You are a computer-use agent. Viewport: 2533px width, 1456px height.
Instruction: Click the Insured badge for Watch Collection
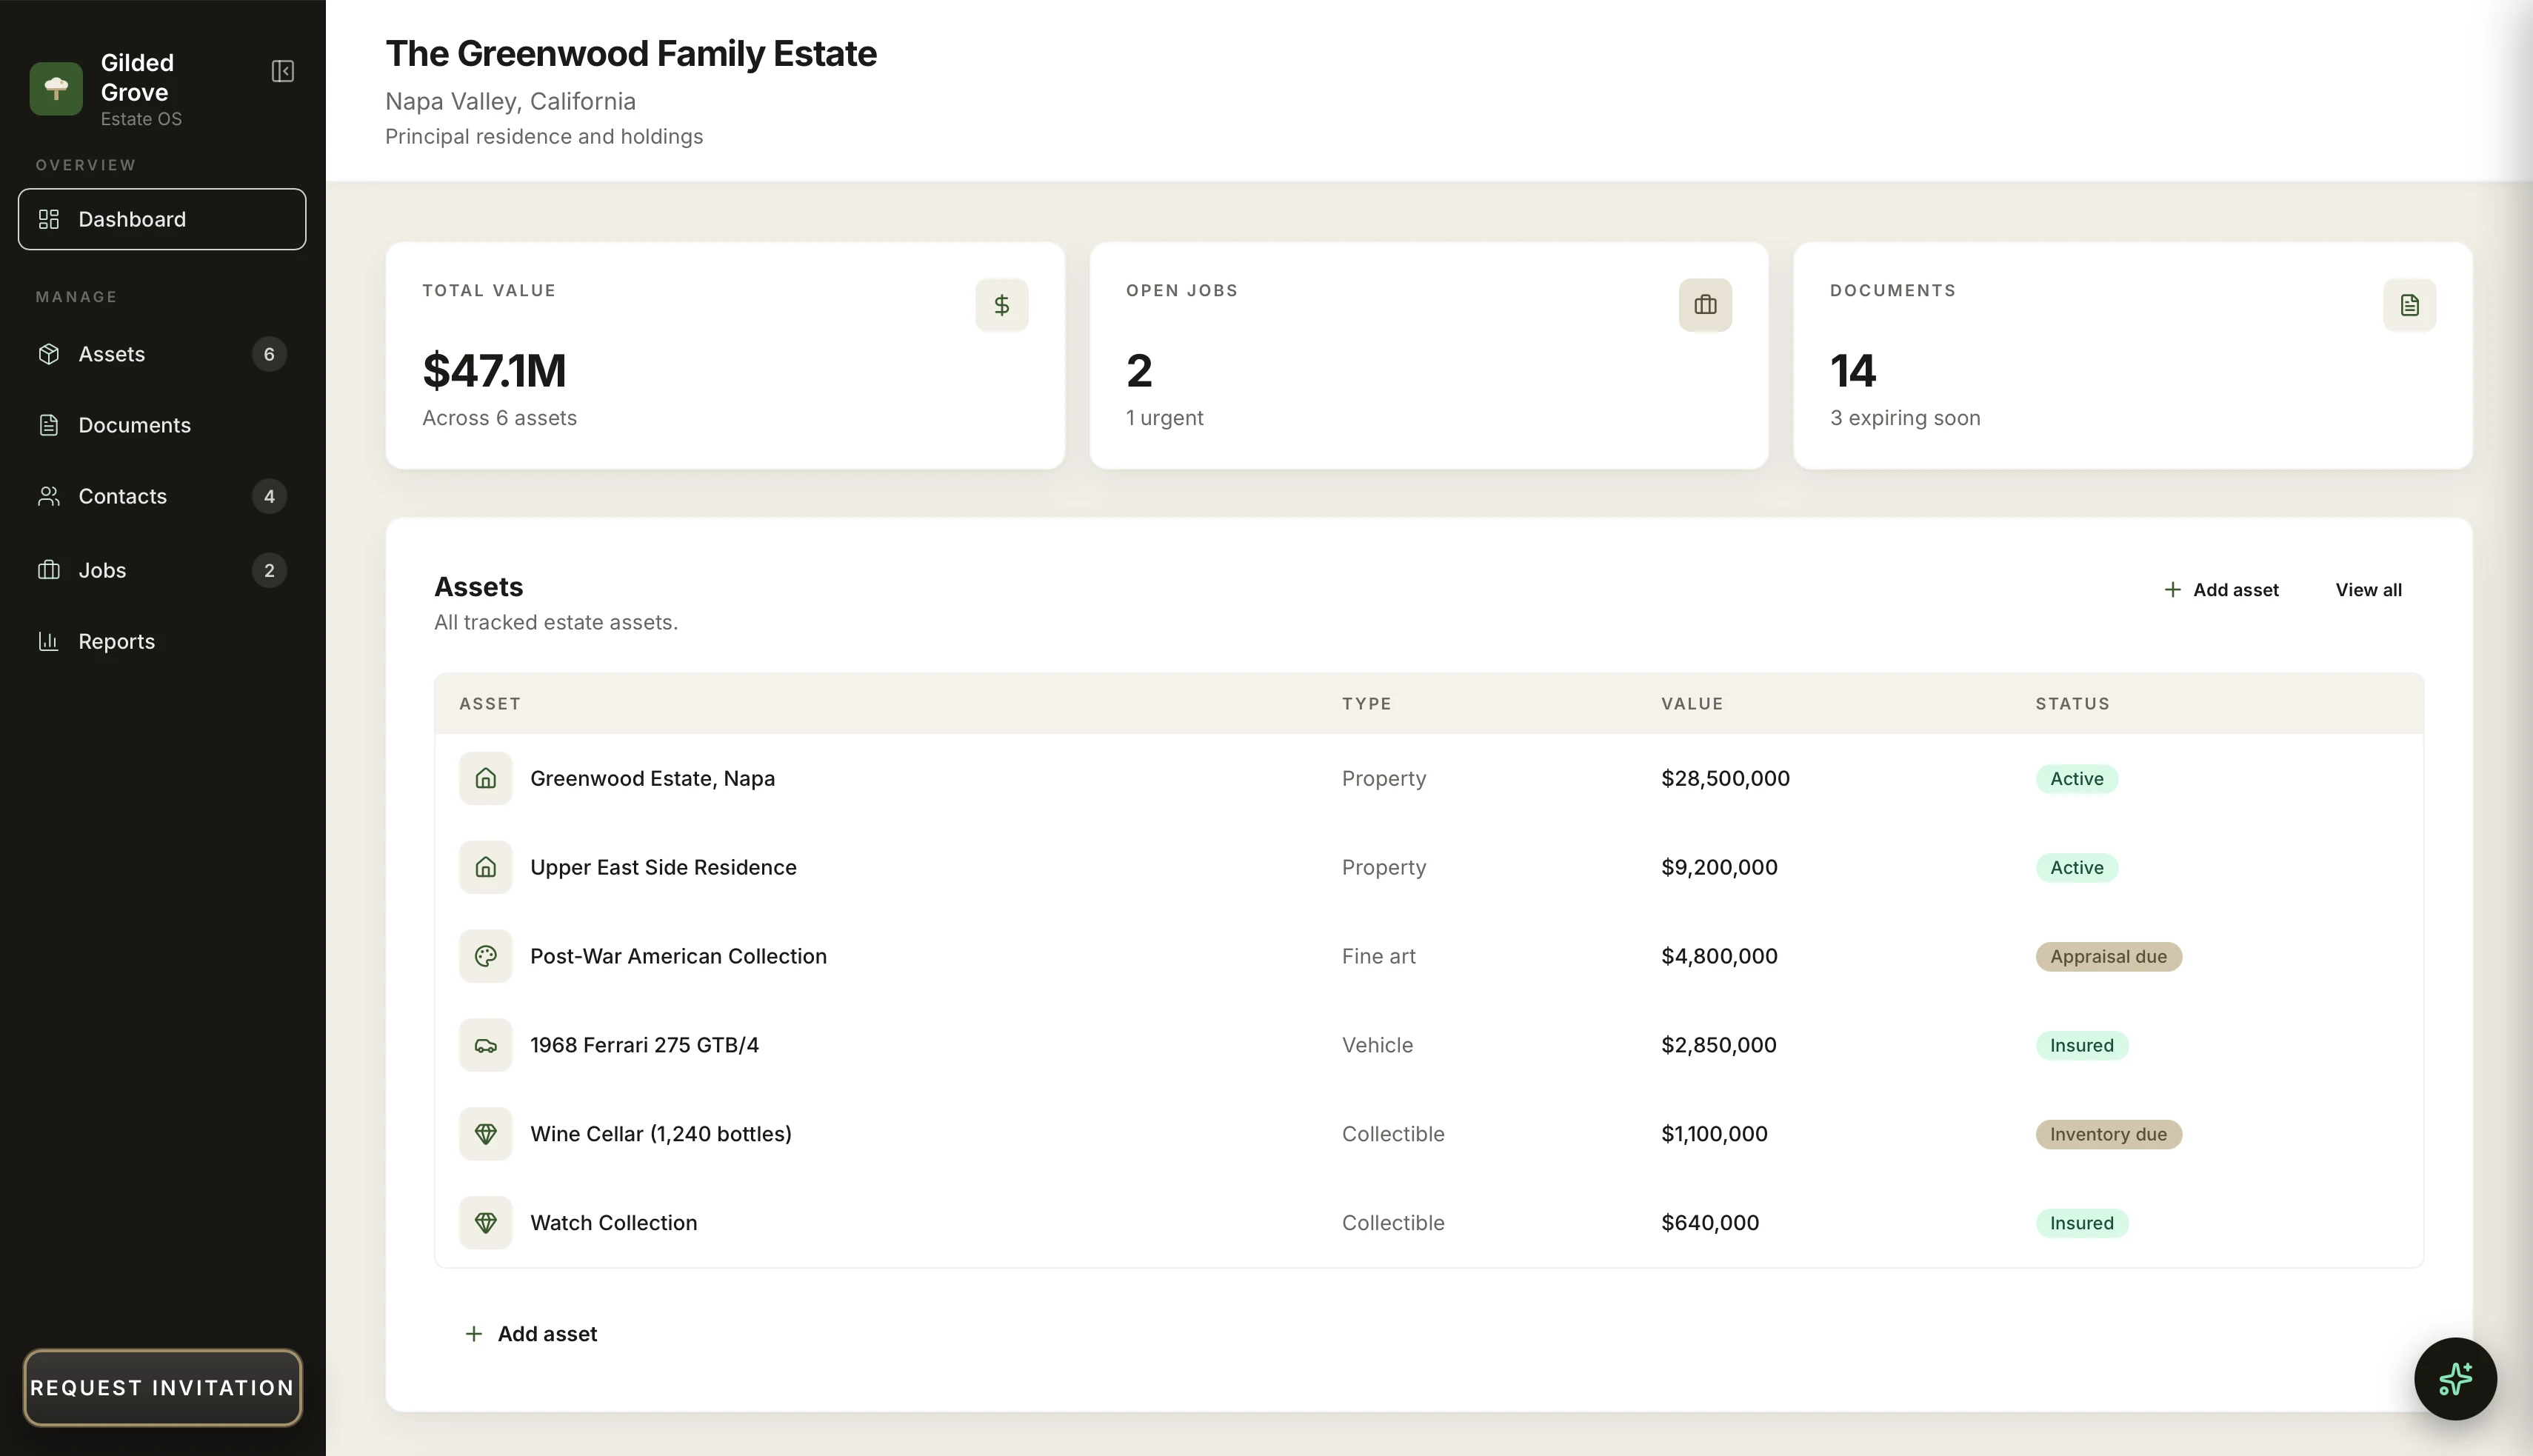coord(2081,1224)
